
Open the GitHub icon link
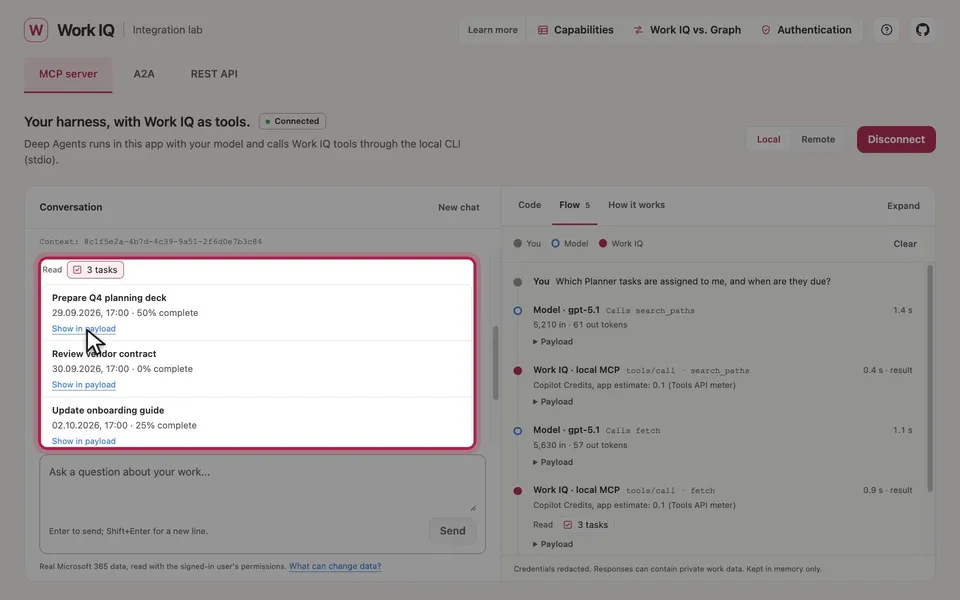click(x=923, y=30)
